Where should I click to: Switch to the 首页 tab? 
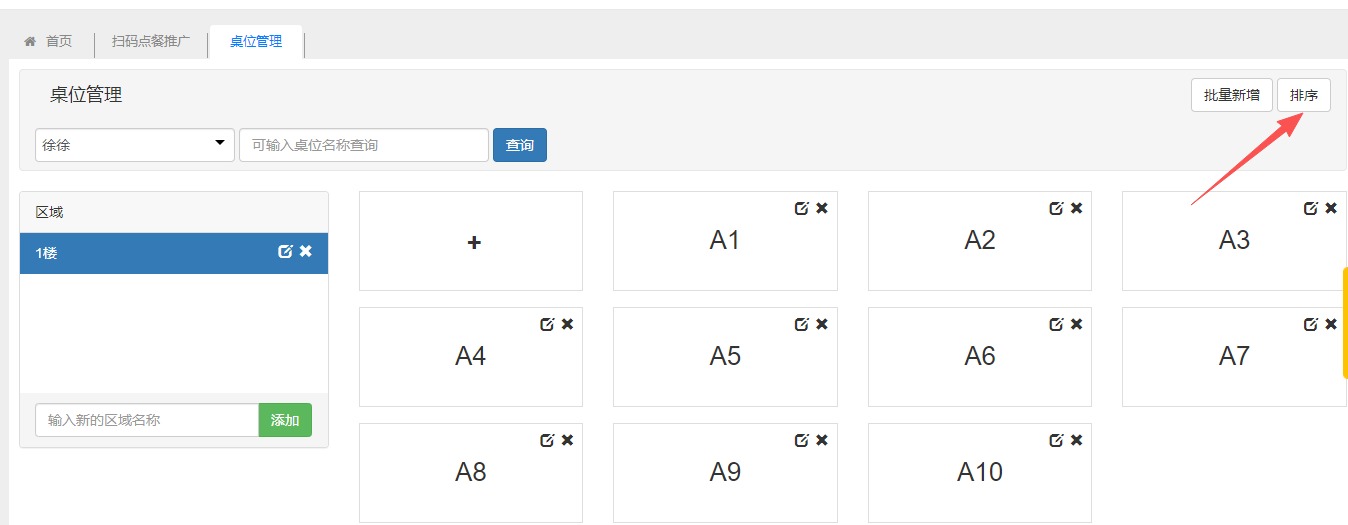tap(49, 41)
